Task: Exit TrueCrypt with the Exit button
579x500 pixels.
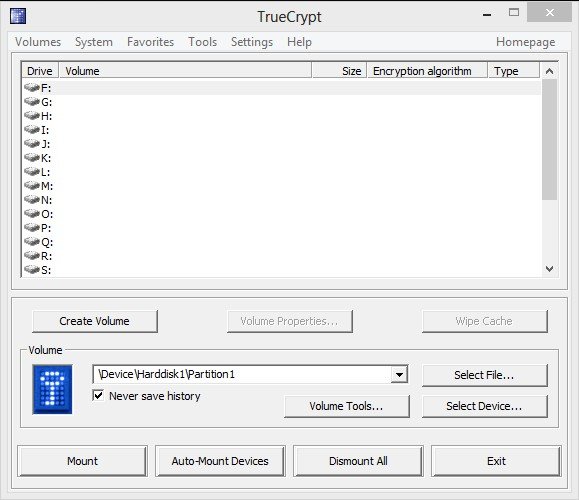Action: tap(496, 461)
